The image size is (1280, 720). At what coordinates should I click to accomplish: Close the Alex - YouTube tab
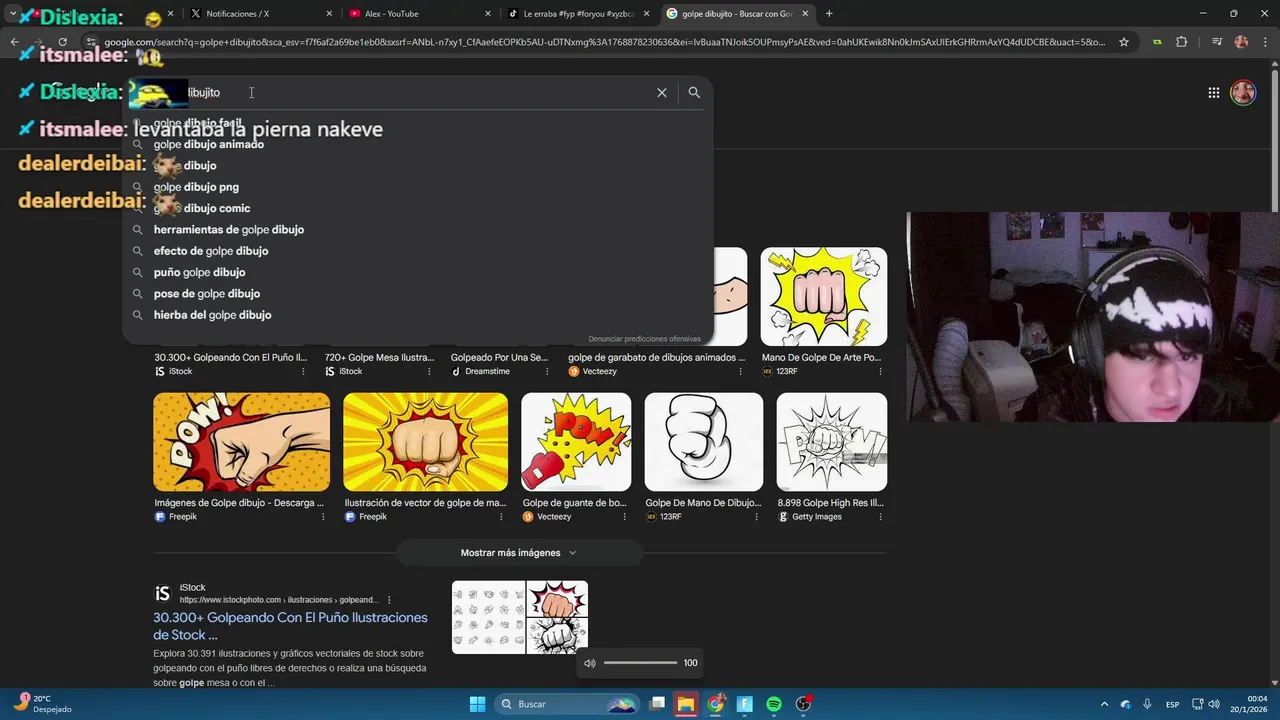[487, 14]
